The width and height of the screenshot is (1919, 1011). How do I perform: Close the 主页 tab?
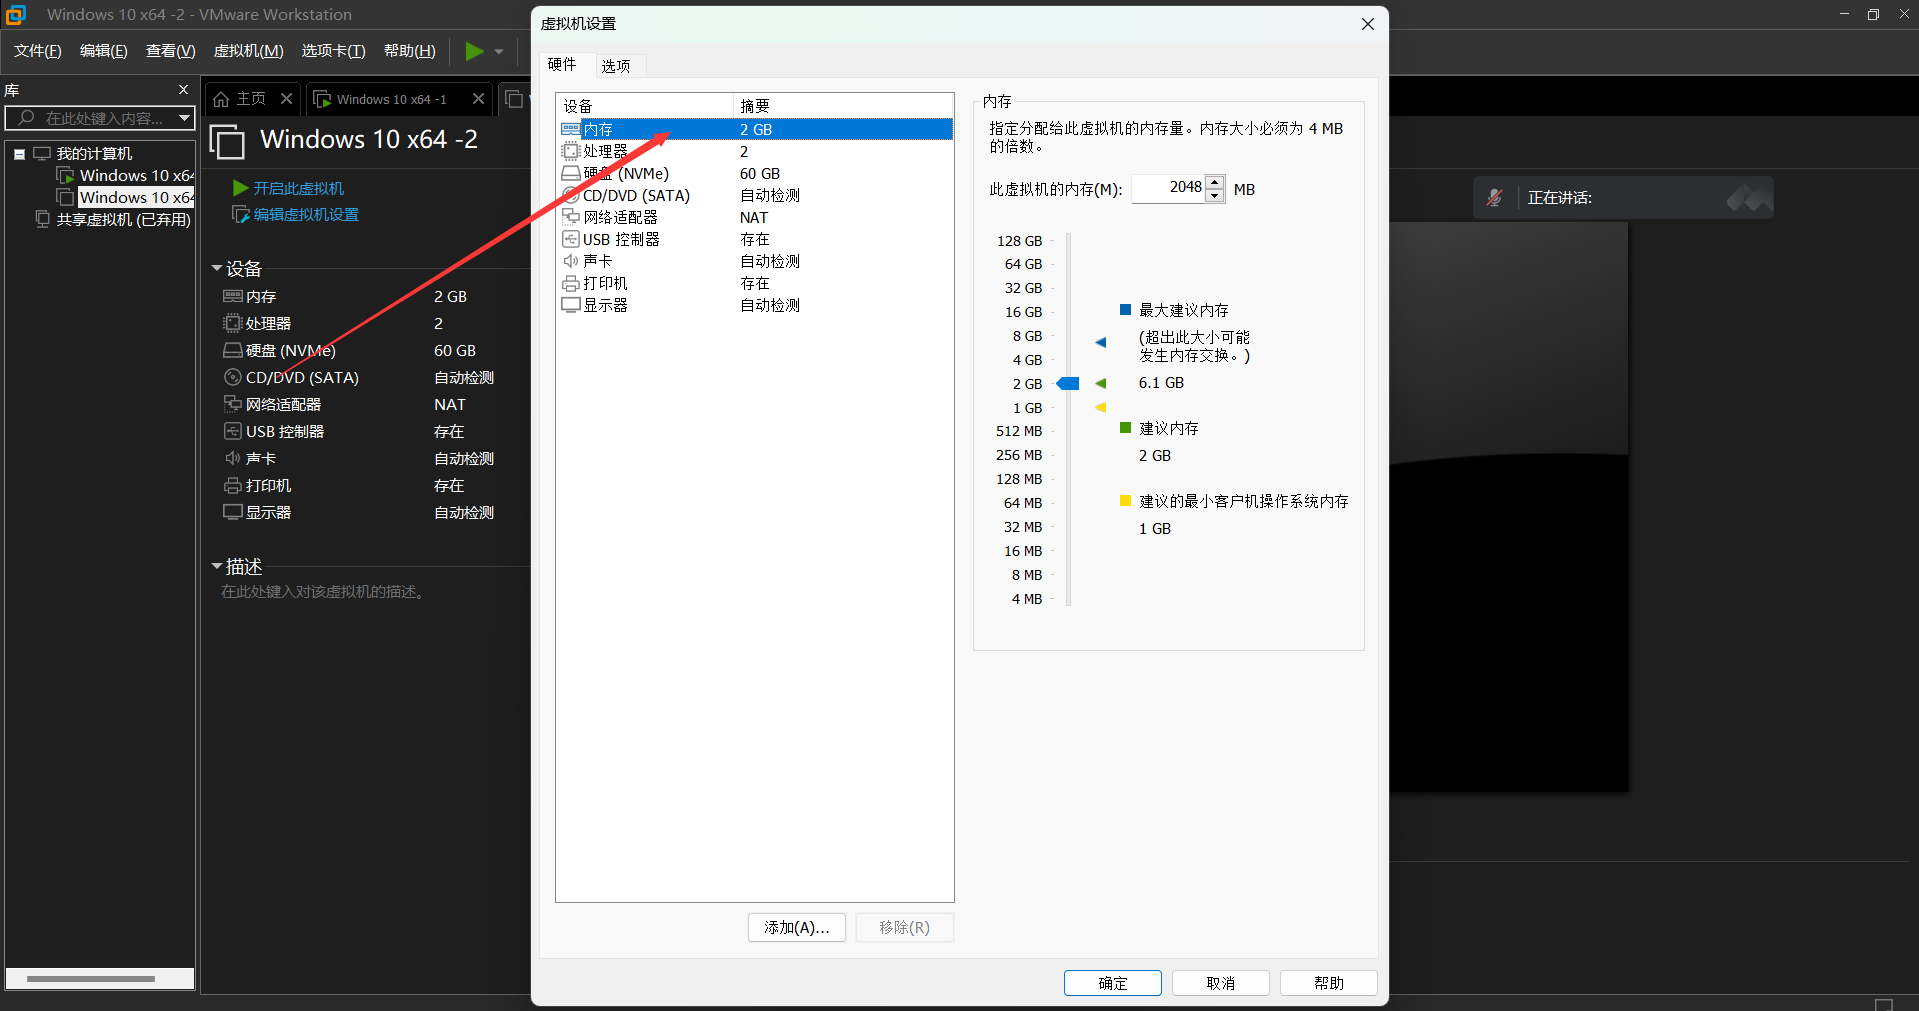click(x=286, y=98)
